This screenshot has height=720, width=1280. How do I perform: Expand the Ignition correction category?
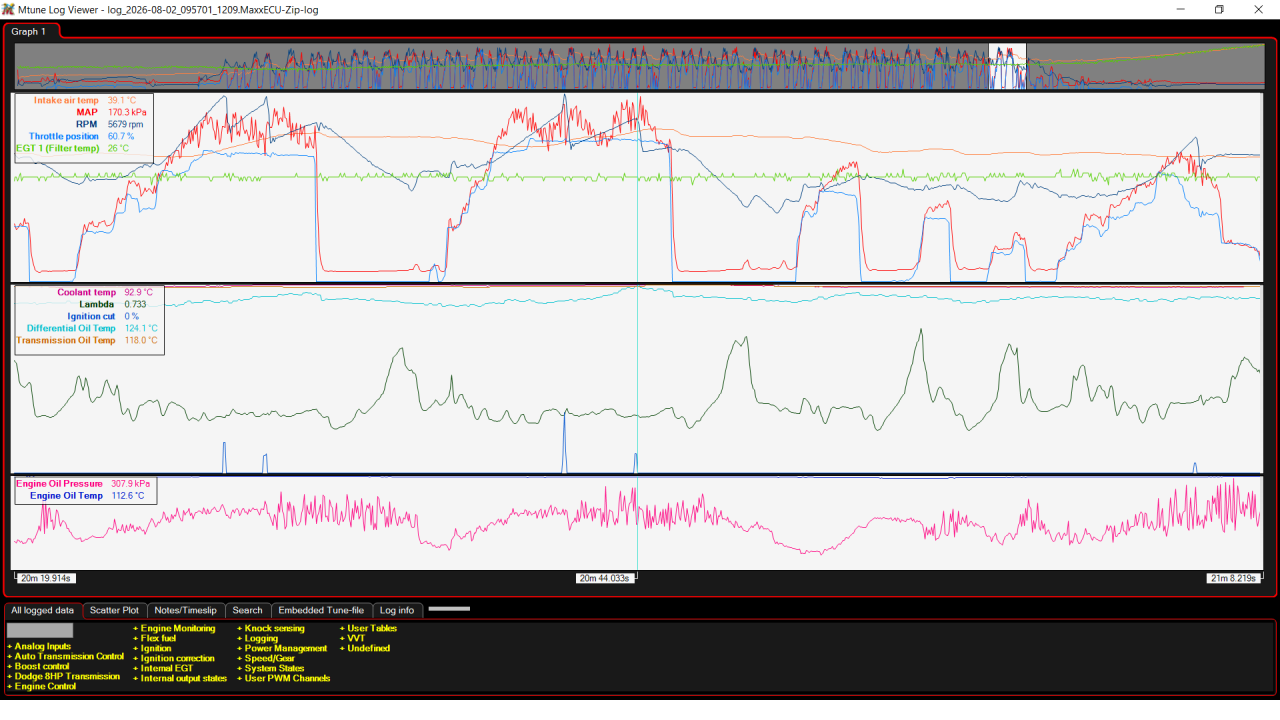[x=174, y=658]
